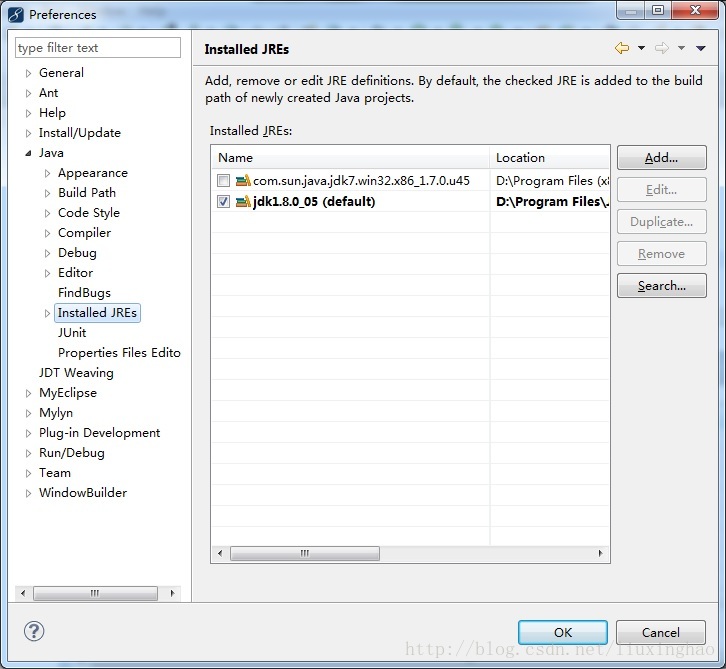Collapse the Java tree node
Image resolution: width=726 pixels, height=669 pixels.
click(x=29, y=153)
